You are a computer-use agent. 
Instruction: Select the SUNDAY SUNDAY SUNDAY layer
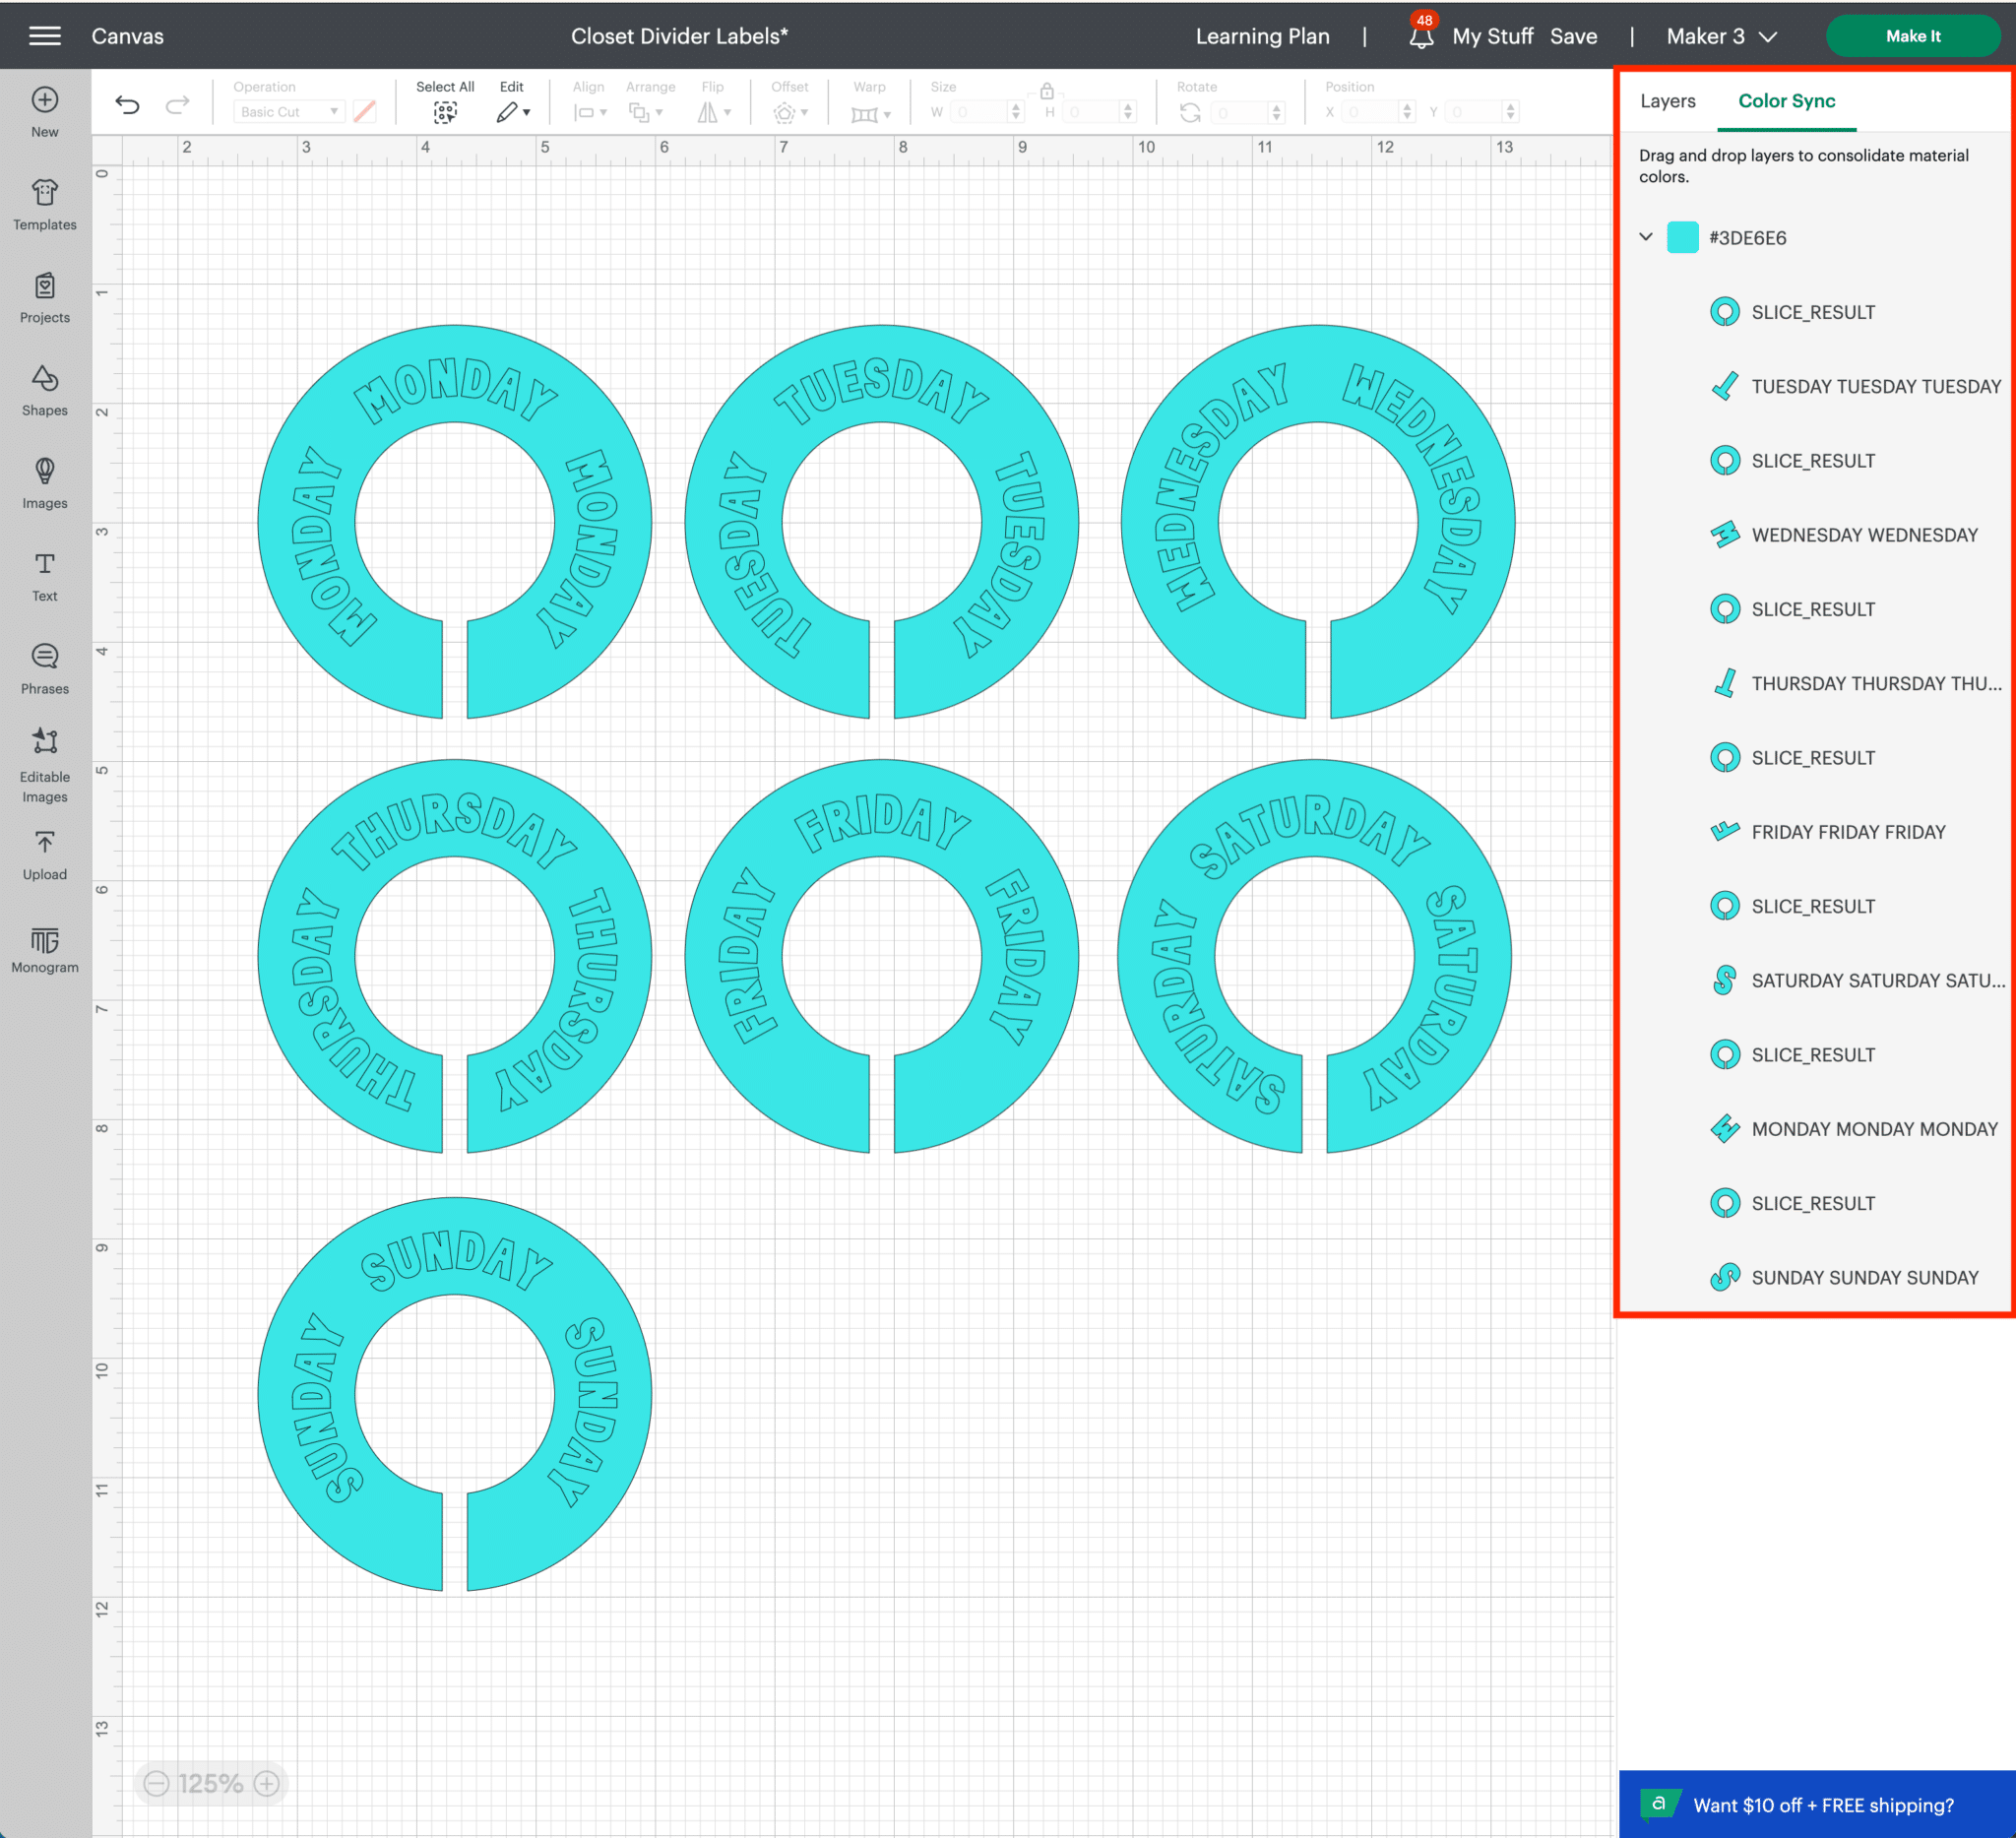[1863, 1277]
